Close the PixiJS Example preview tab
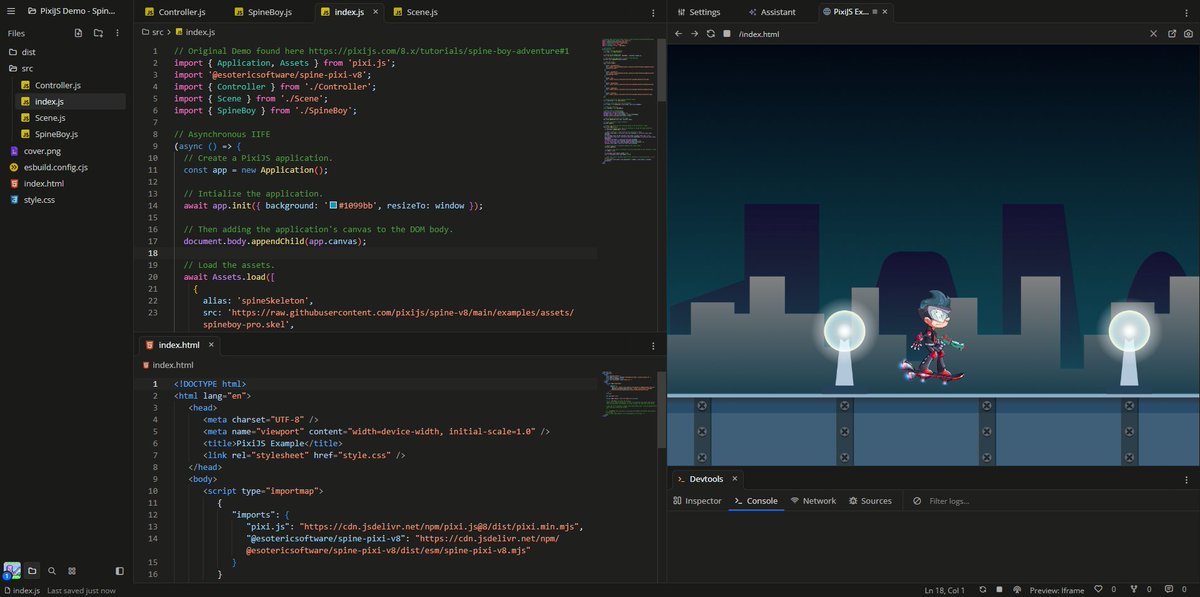1200x597 pixels. click(x=885, y=12)
